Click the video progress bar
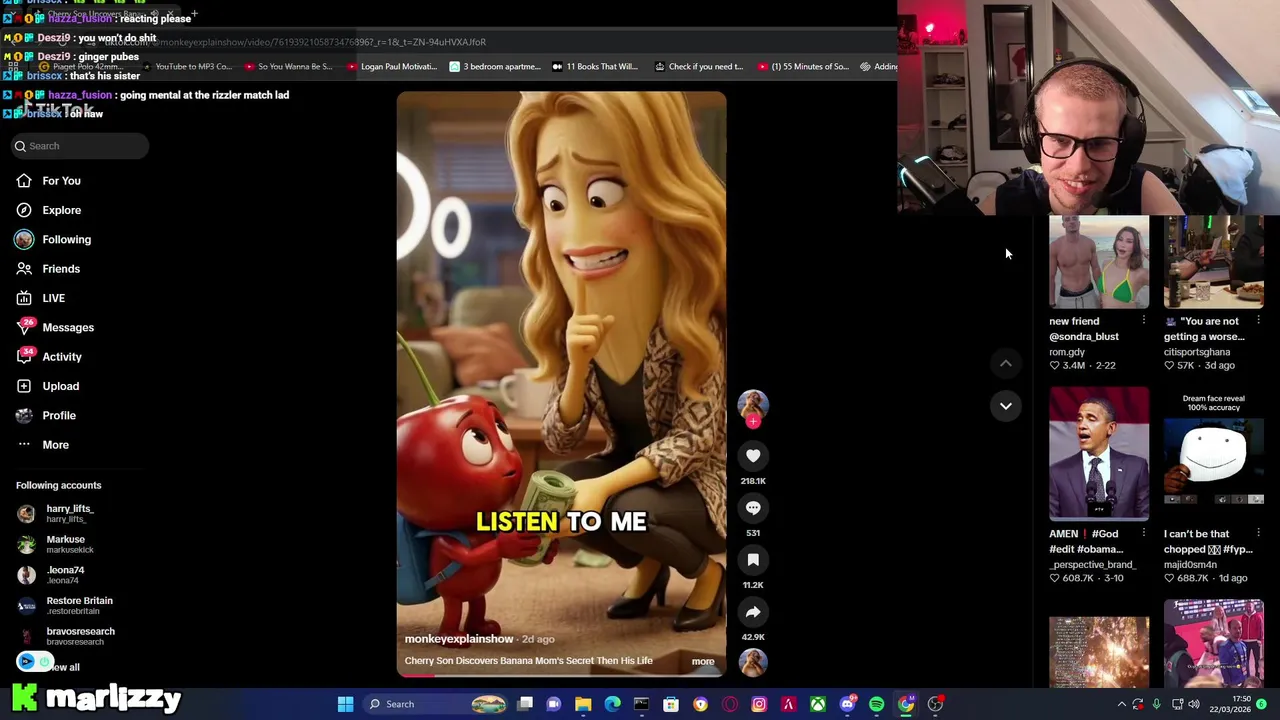1280x720 pixels. [561, 675]
